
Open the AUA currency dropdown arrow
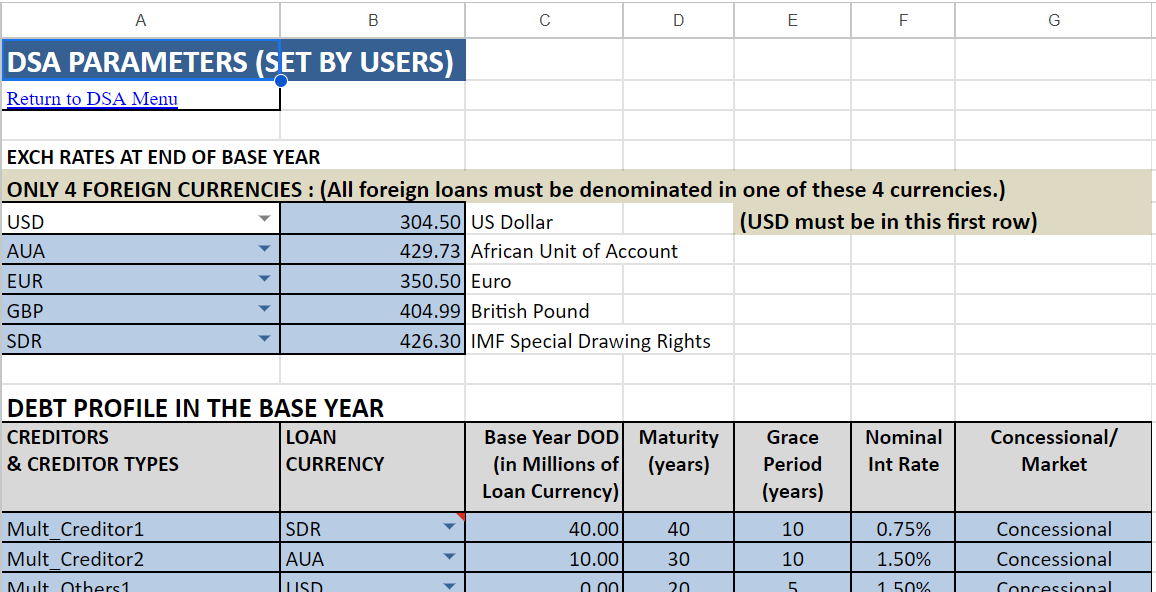coord(265,249)
